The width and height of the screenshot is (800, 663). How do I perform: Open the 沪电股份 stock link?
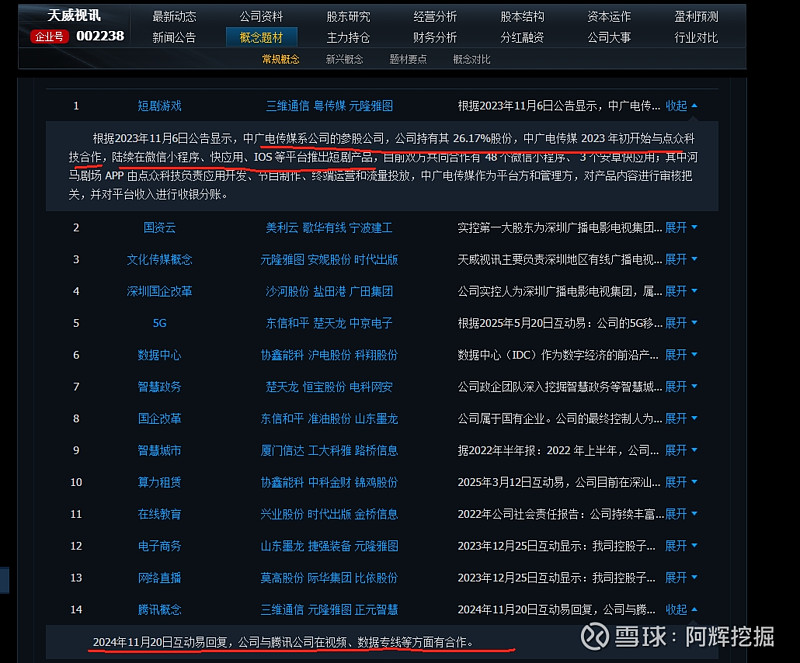pos(329,355)
